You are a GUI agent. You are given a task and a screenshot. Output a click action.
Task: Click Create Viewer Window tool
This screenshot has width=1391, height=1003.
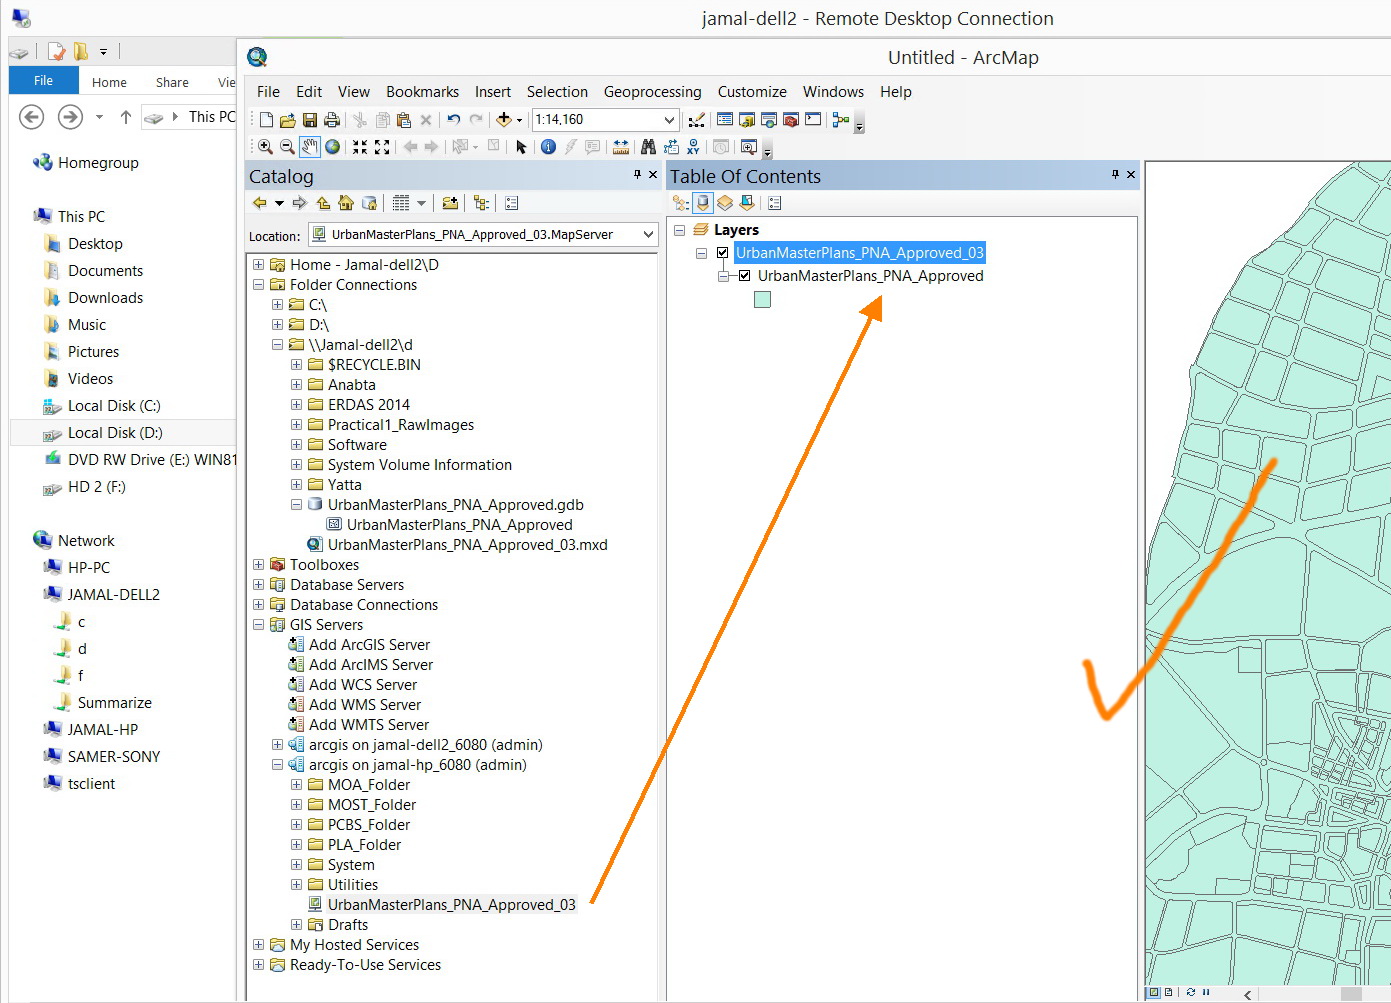(748, 147)
